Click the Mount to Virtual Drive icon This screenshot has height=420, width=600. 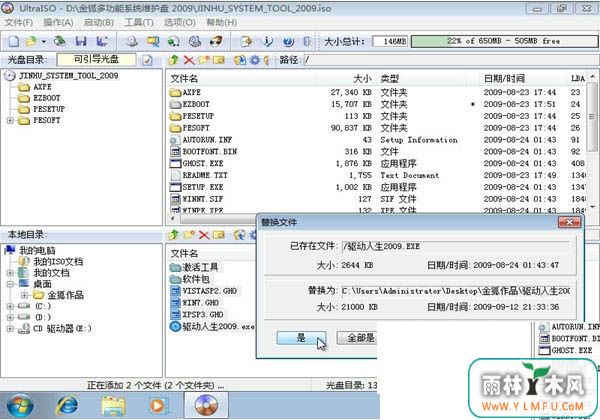pos(195,41)
